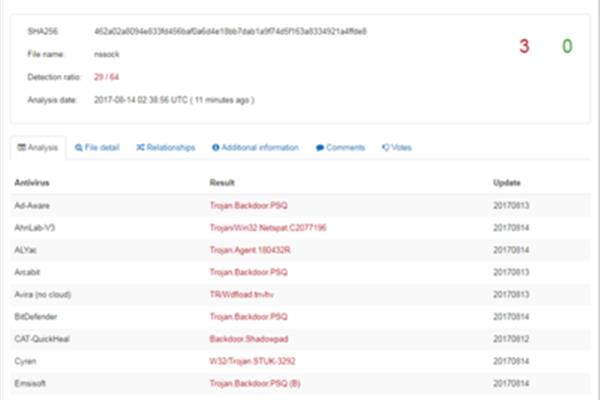The image size is (600, 400).
Task: Click Ad-Aware's update date 20170813
Action: [511, 206]
